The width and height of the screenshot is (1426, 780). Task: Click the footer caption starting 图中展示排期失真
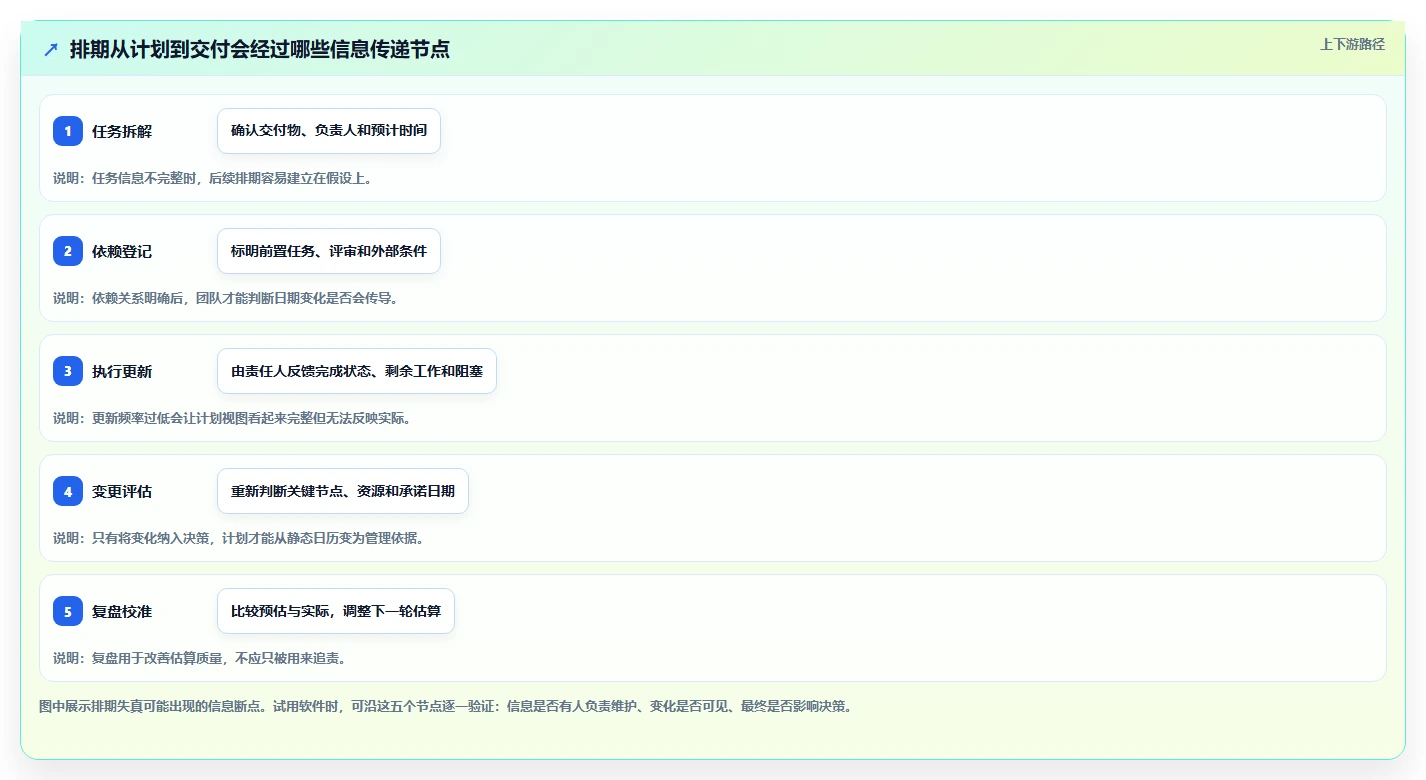pos(446,706)
